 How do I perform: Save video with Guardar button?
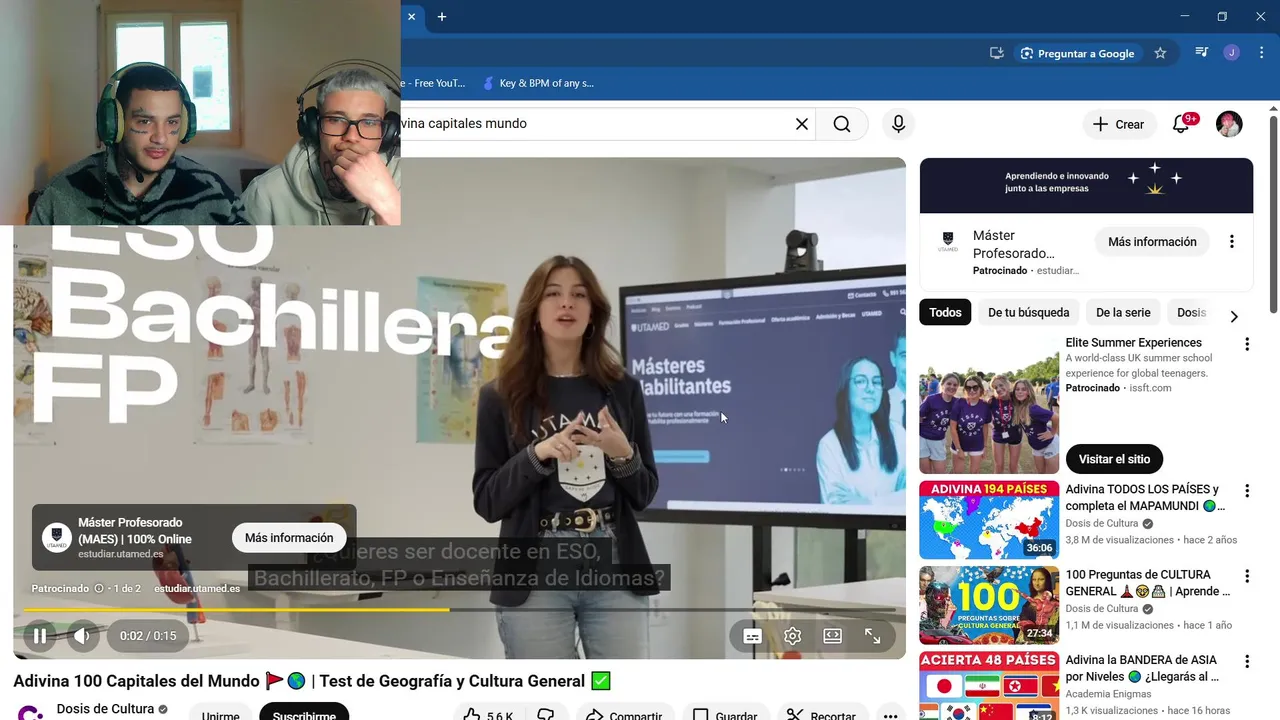coord(726,715)
